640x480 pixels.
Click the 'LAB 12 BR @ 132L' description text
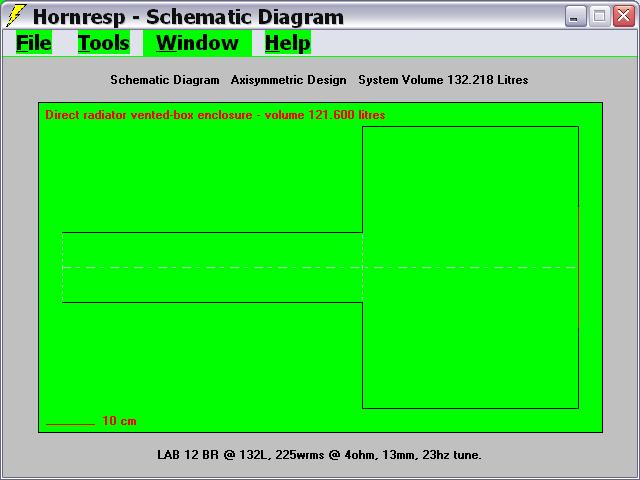click(x=319, y=455)
